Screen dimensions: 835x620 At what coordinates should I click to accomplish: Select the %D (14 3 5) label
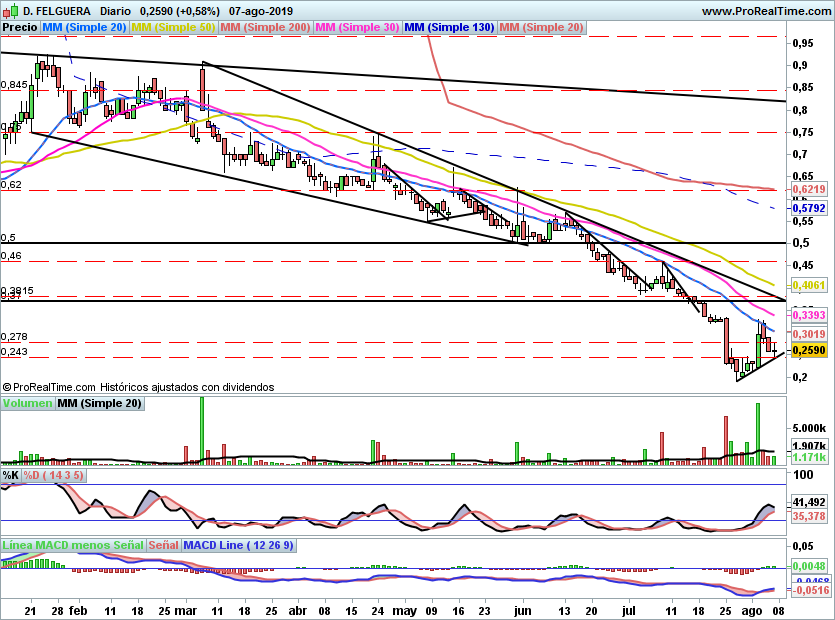click(53, 475)
